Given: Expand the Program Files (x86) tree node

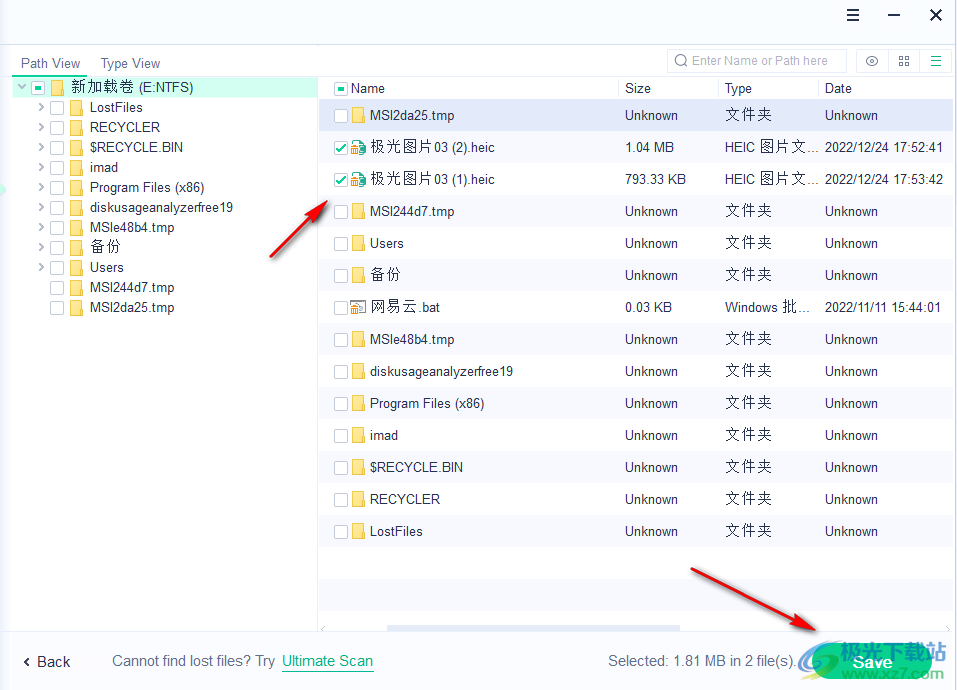Looking at the screenshot, I should pyautogui.click(x=40, y=187).
